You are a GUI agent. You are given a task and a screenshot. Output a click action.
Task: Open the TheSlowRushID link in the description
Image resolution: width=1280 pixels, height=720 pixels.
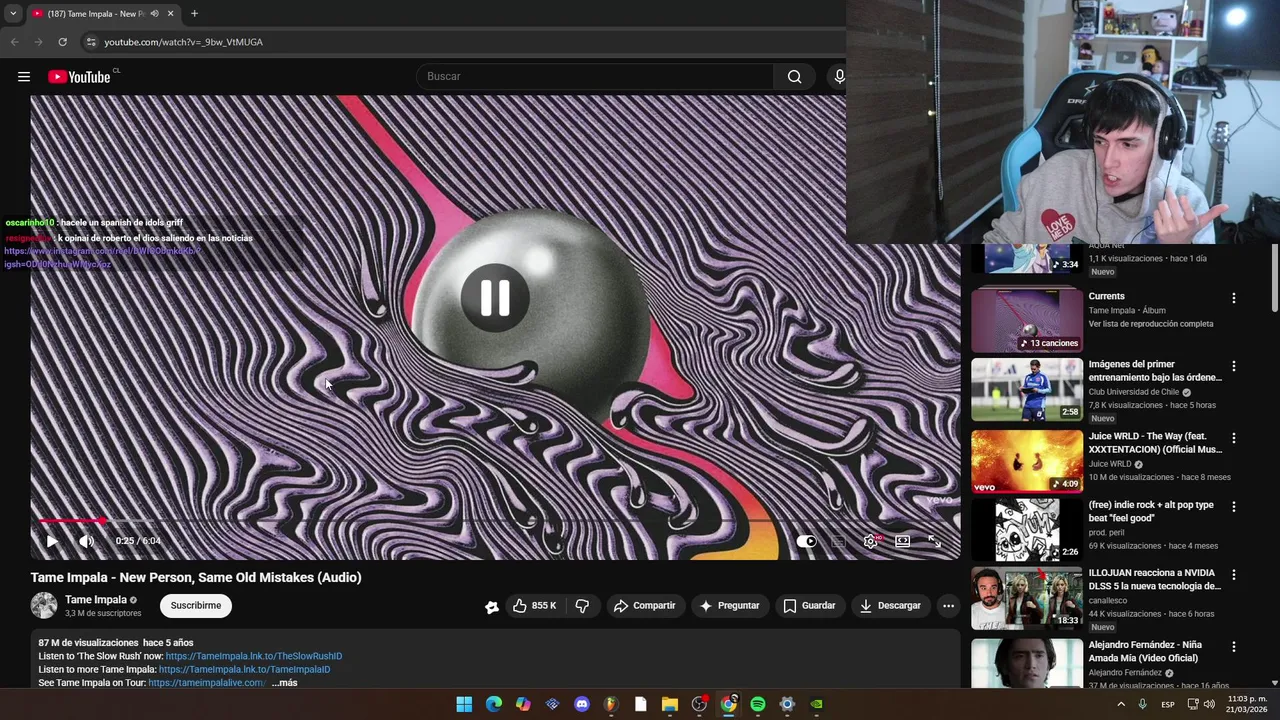coord(254,656)
